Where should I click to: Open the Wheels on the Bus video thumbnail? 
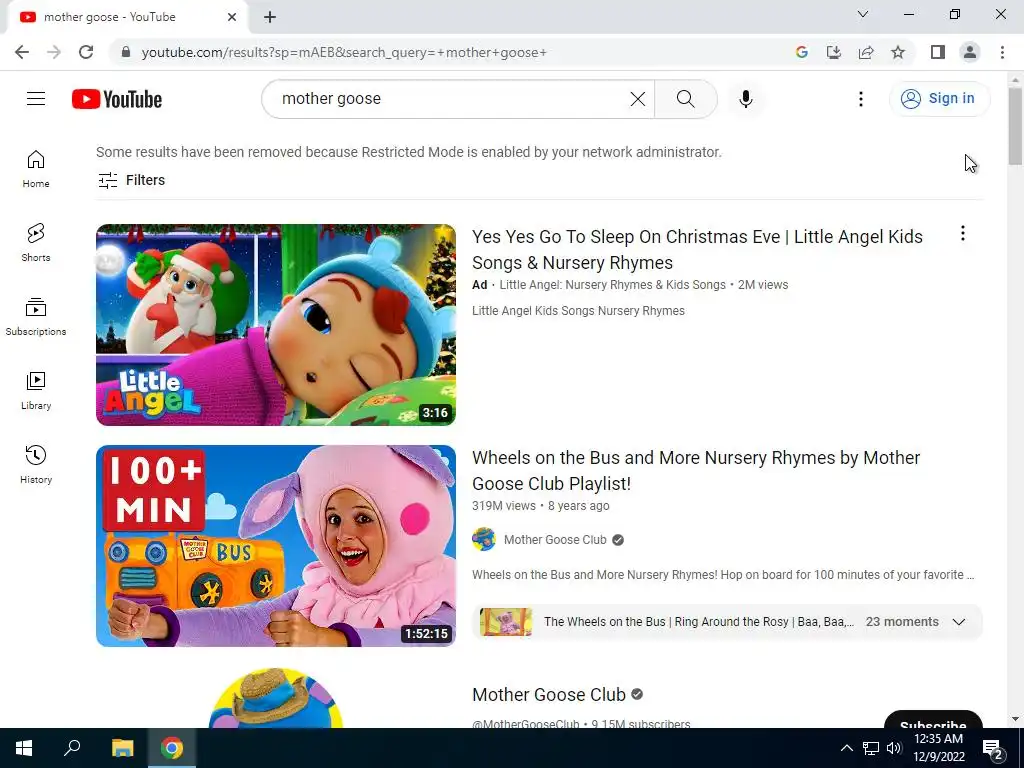pos(276,546)
